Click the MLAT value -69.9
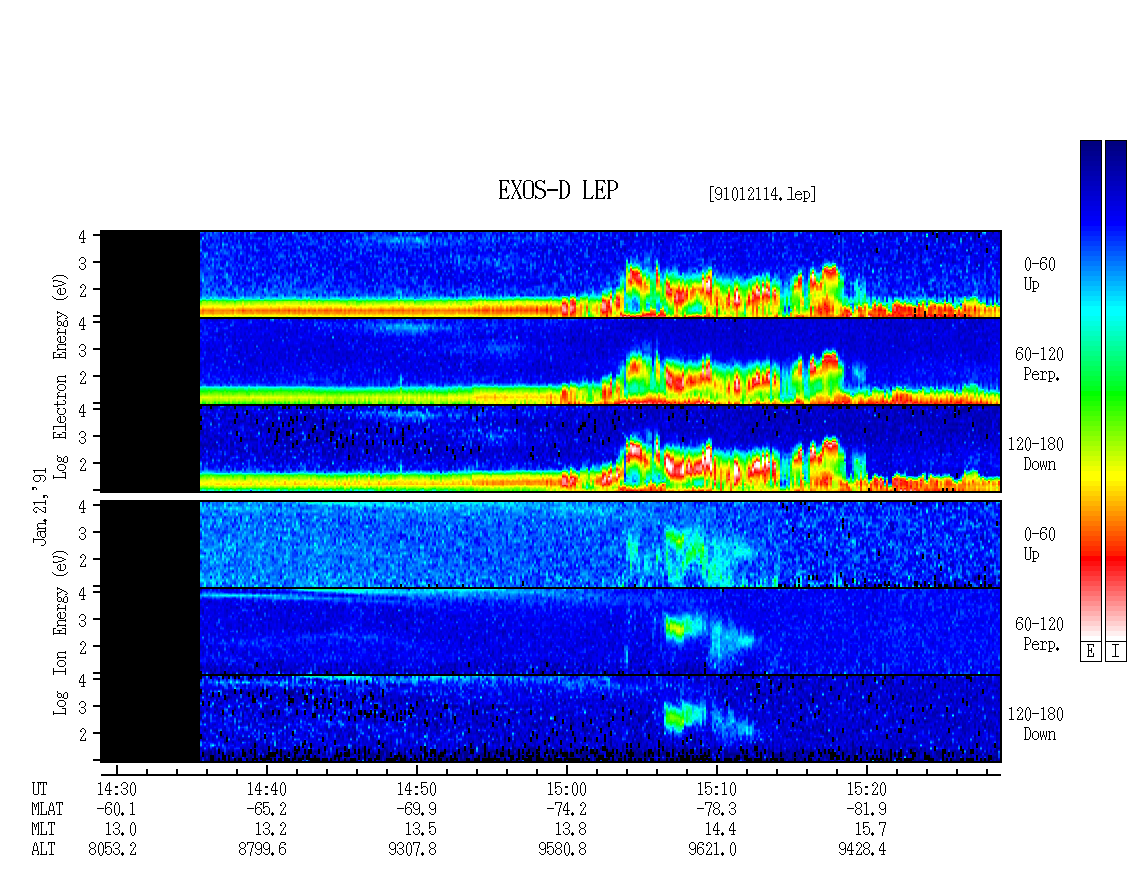 pyautogui.click(x=416, y=809)
